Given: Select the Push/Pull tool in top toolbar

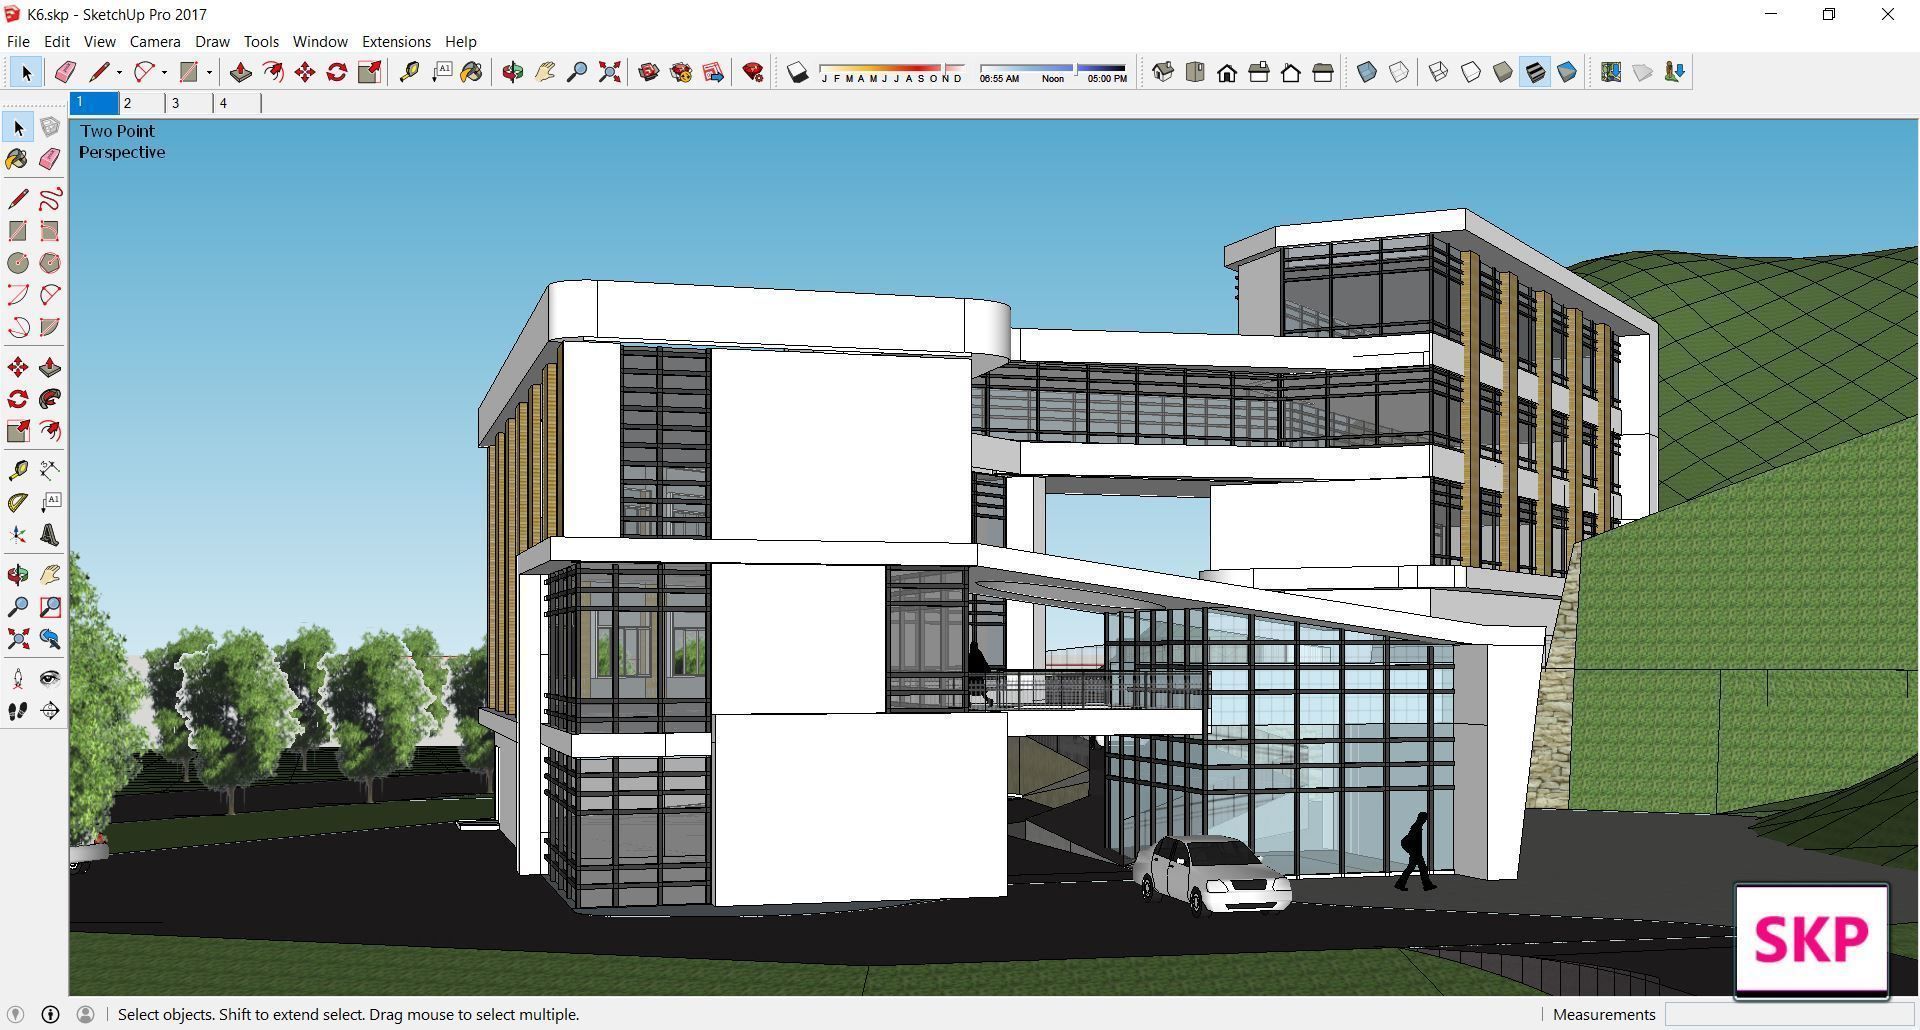Looking at the screenshot, I should click(x=240, y=72).
